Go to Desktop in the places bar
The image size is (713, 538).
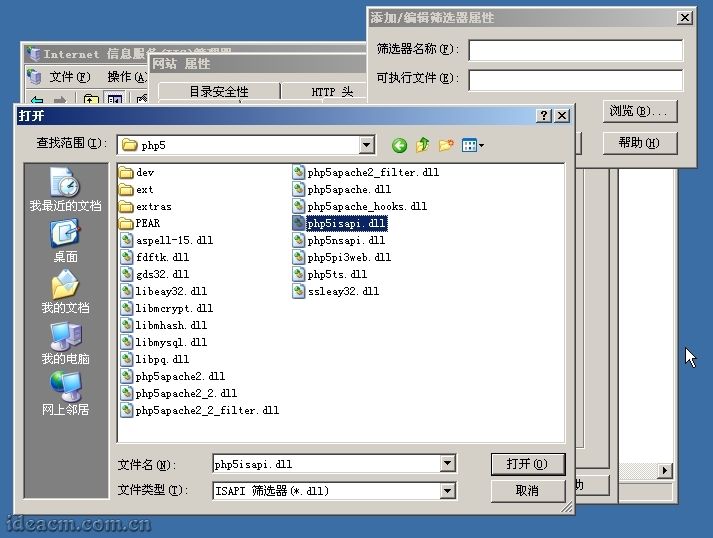pos(65,242)
